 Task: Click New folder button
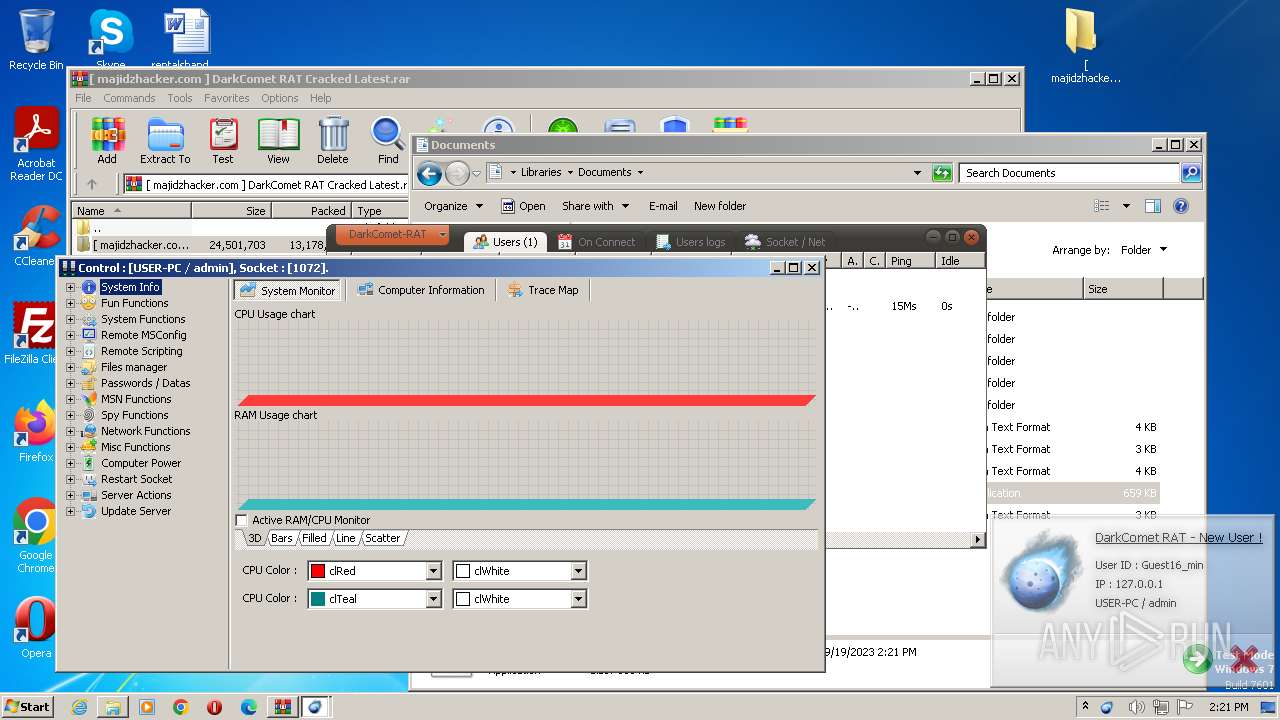point(720,206)
